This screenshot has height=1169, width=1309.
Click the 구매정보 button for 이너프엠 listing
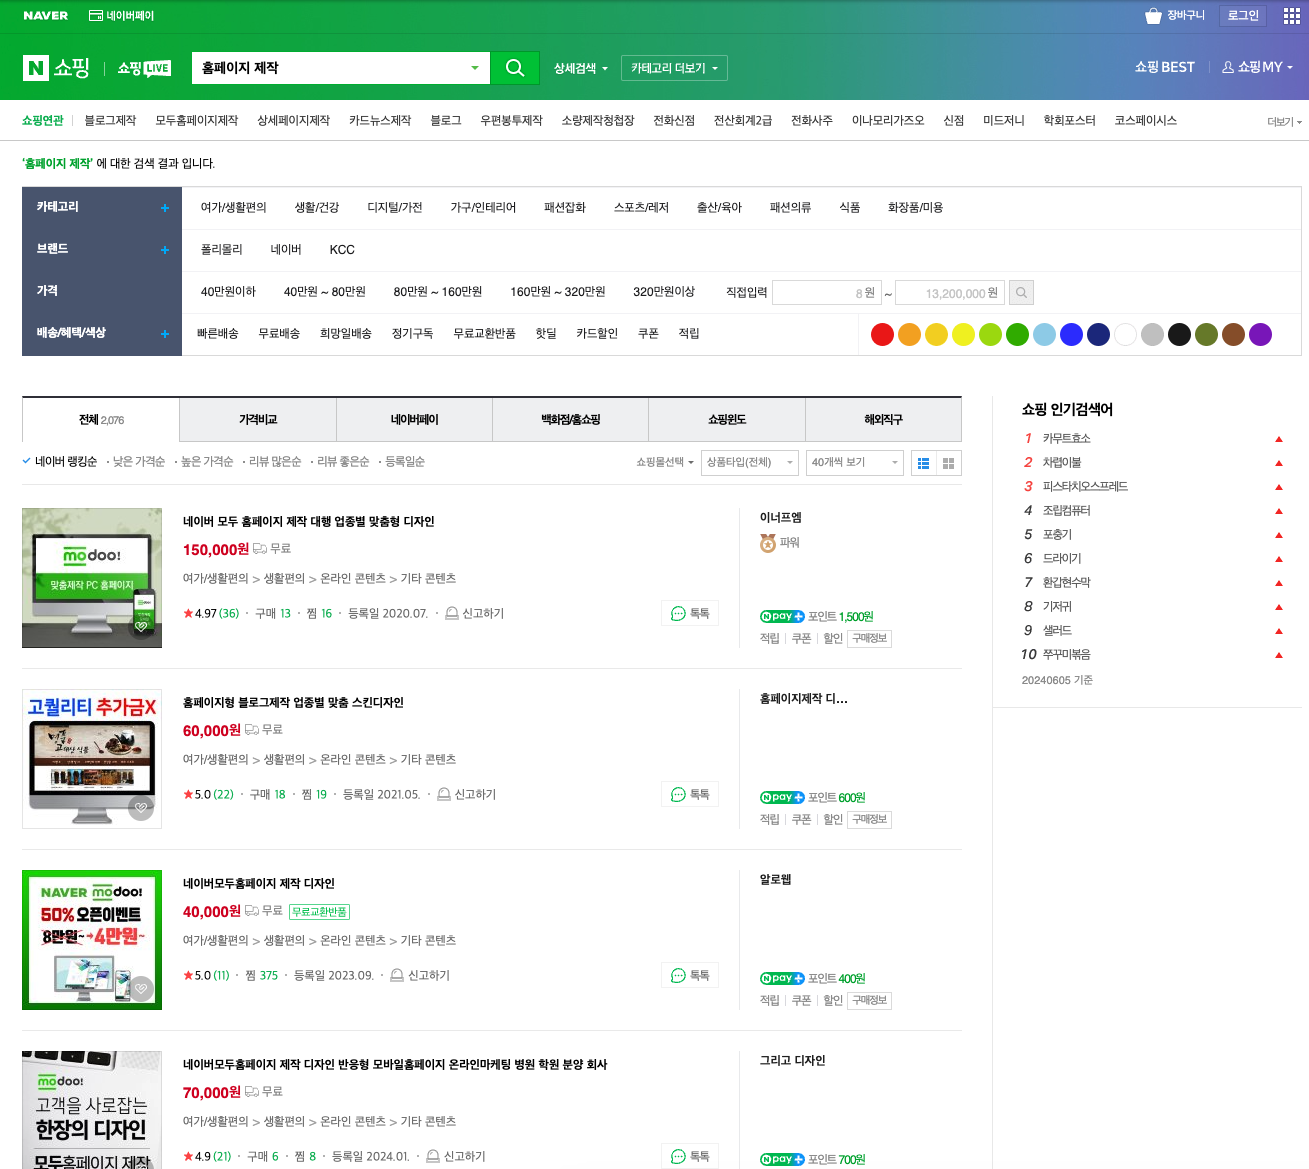point(869,638)
